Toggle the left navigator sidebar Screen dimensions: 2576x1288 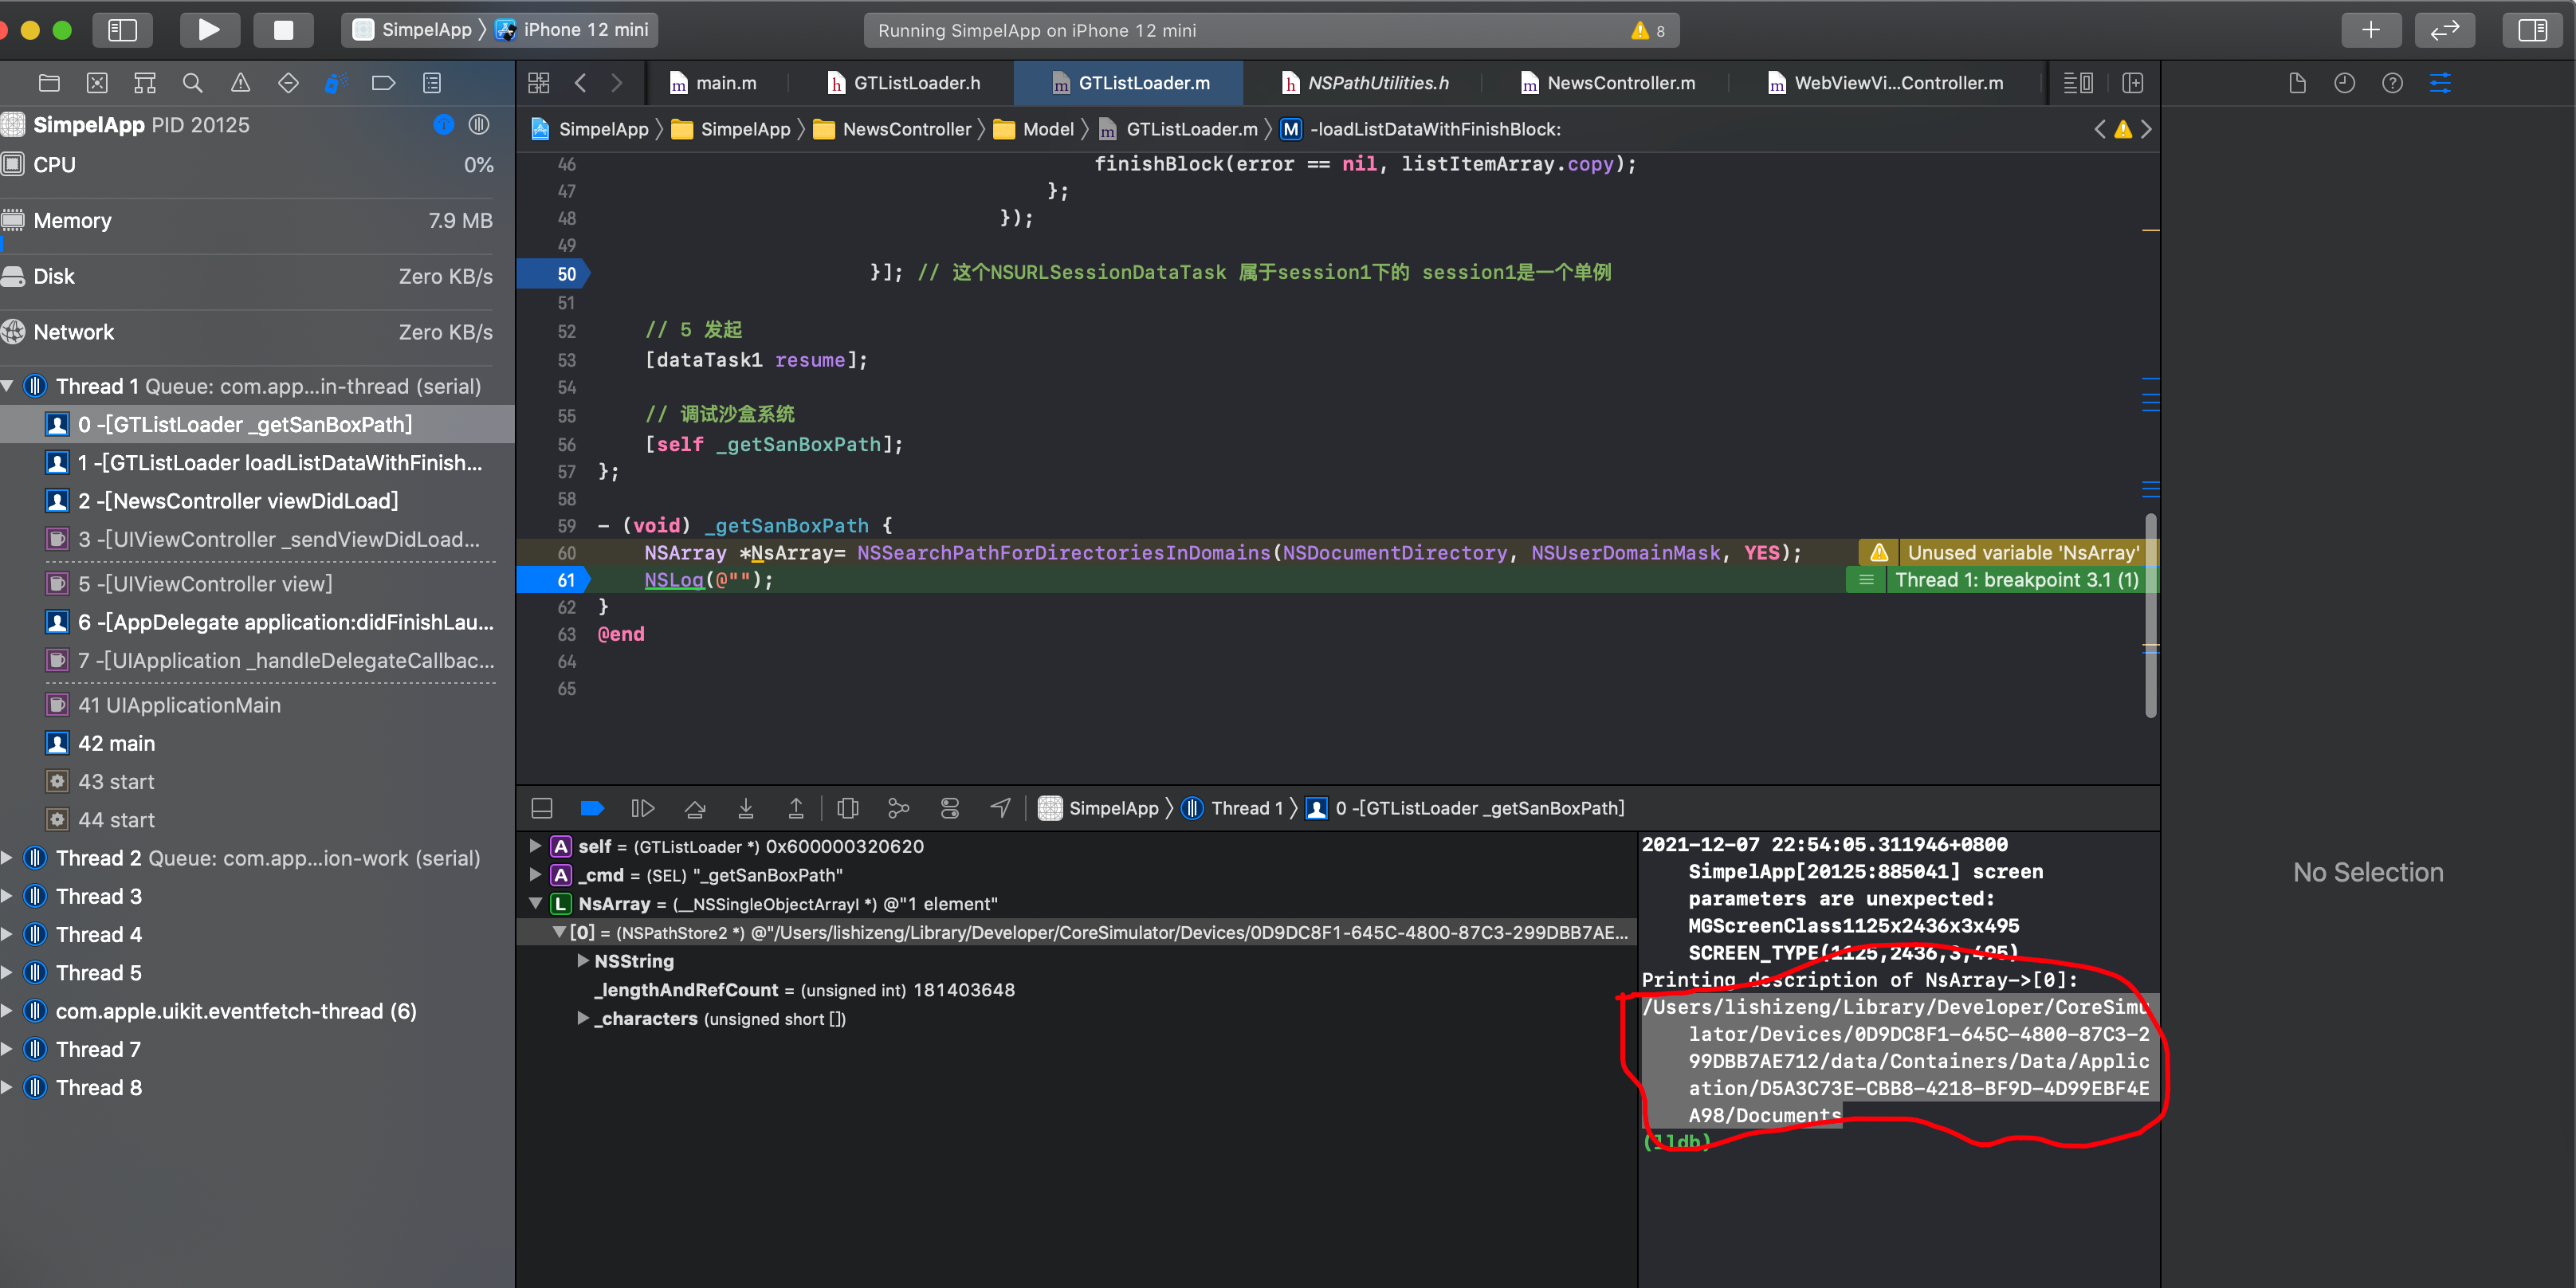(x=122, y=30)
